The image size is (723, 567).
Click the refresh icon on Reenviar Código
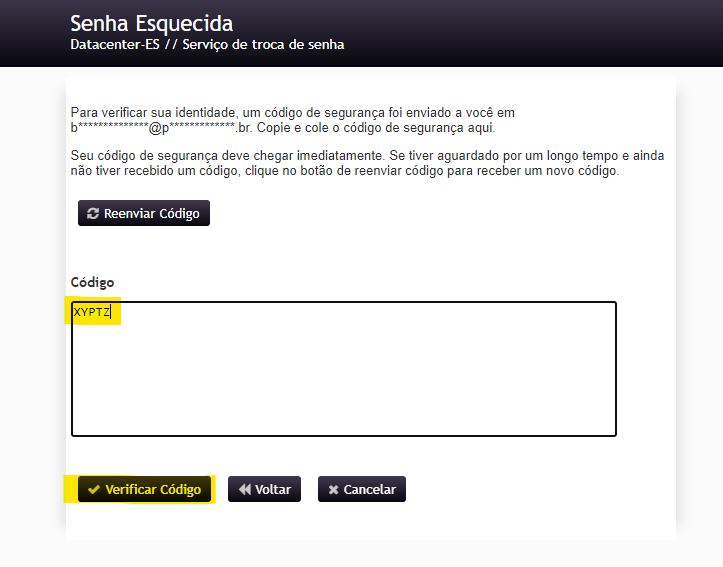coord(93,214)
